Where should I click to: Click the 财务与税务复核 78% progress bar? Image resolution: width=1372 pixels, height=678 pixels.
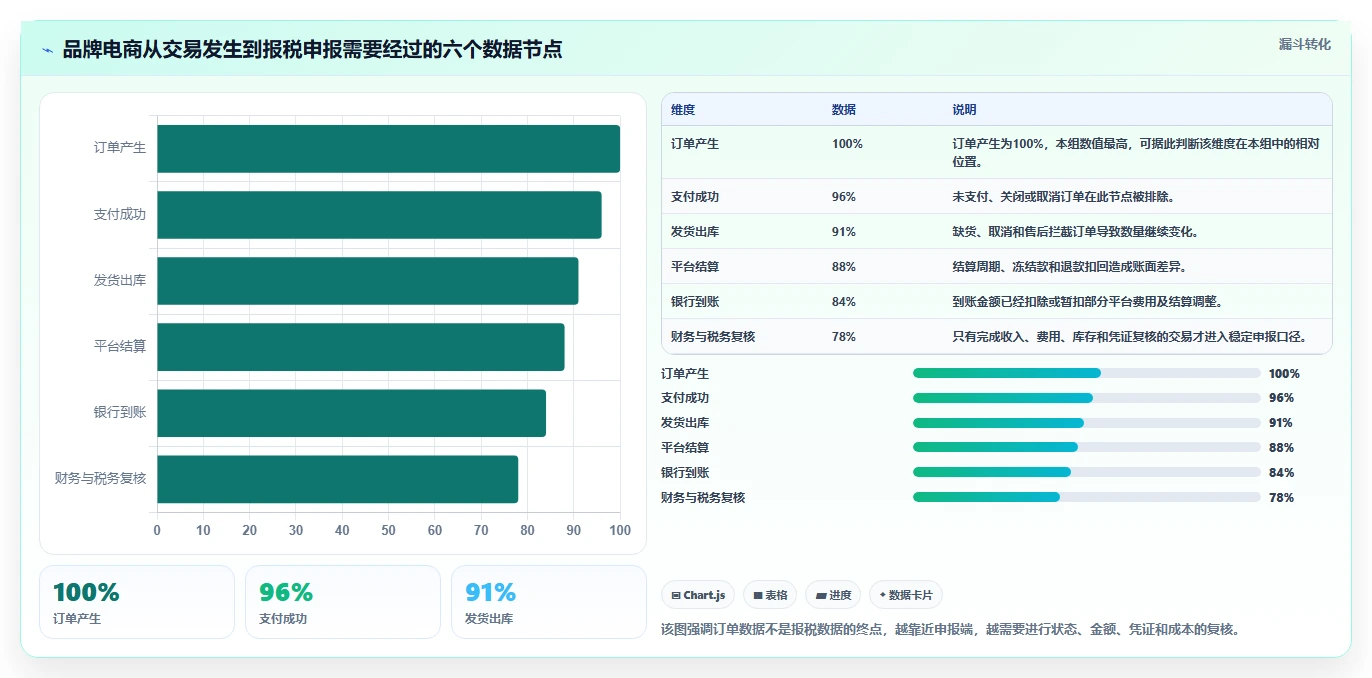[1086, 497]
